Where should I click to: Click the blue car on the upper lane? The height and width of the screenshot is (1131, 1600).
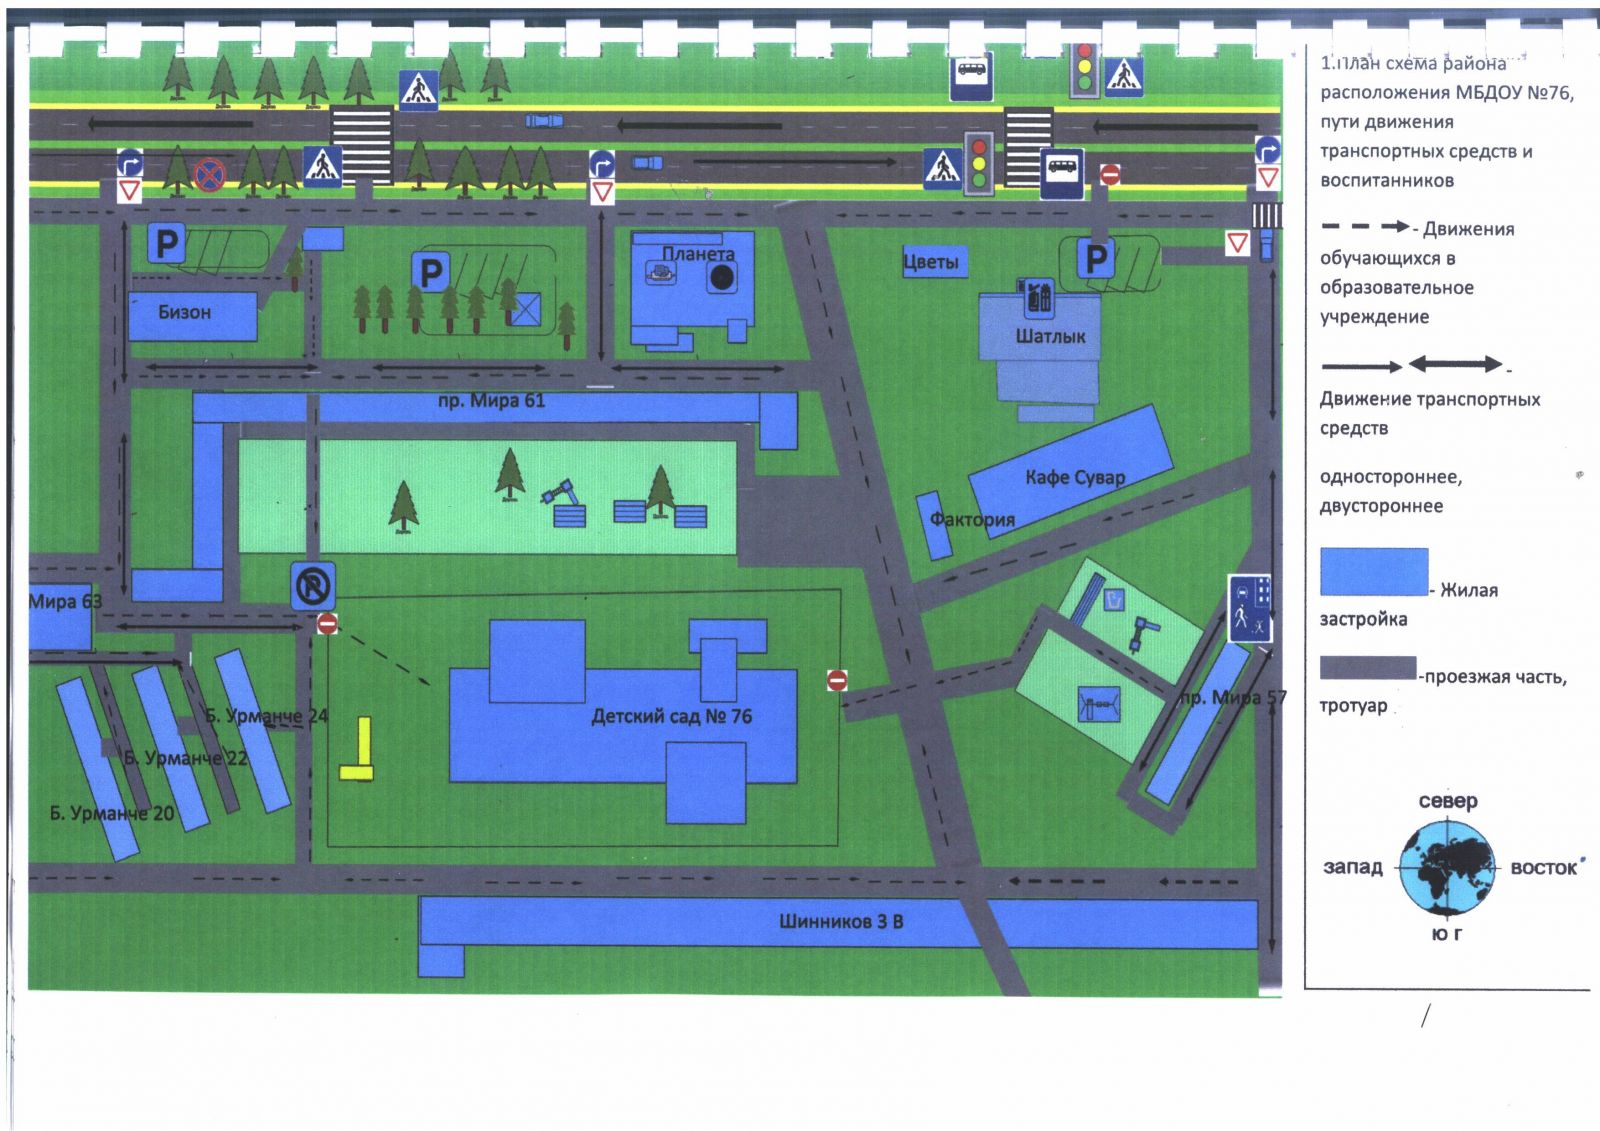point(544,121)
